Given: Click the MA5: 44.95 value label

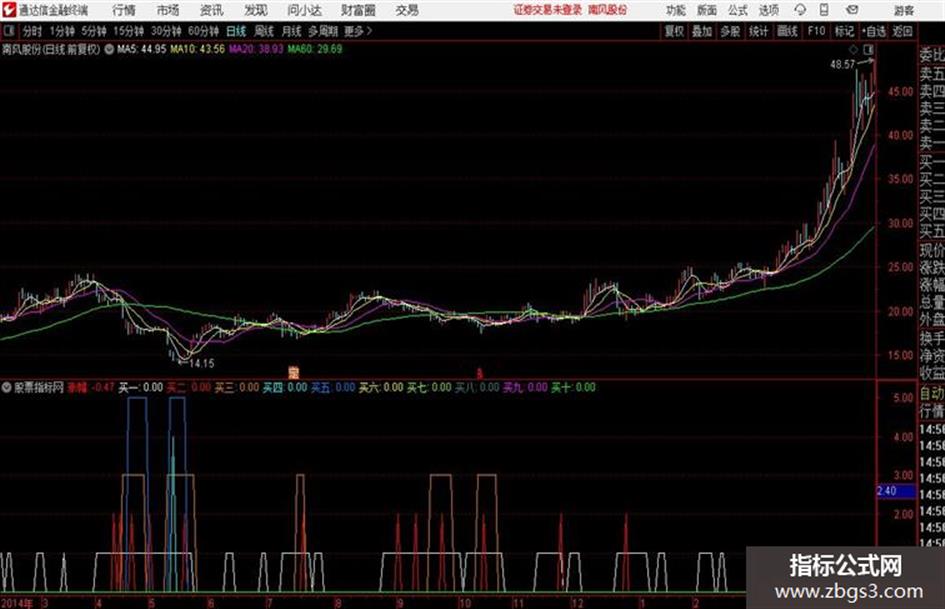Looking at the screenshot, I should tap(142, 49).
